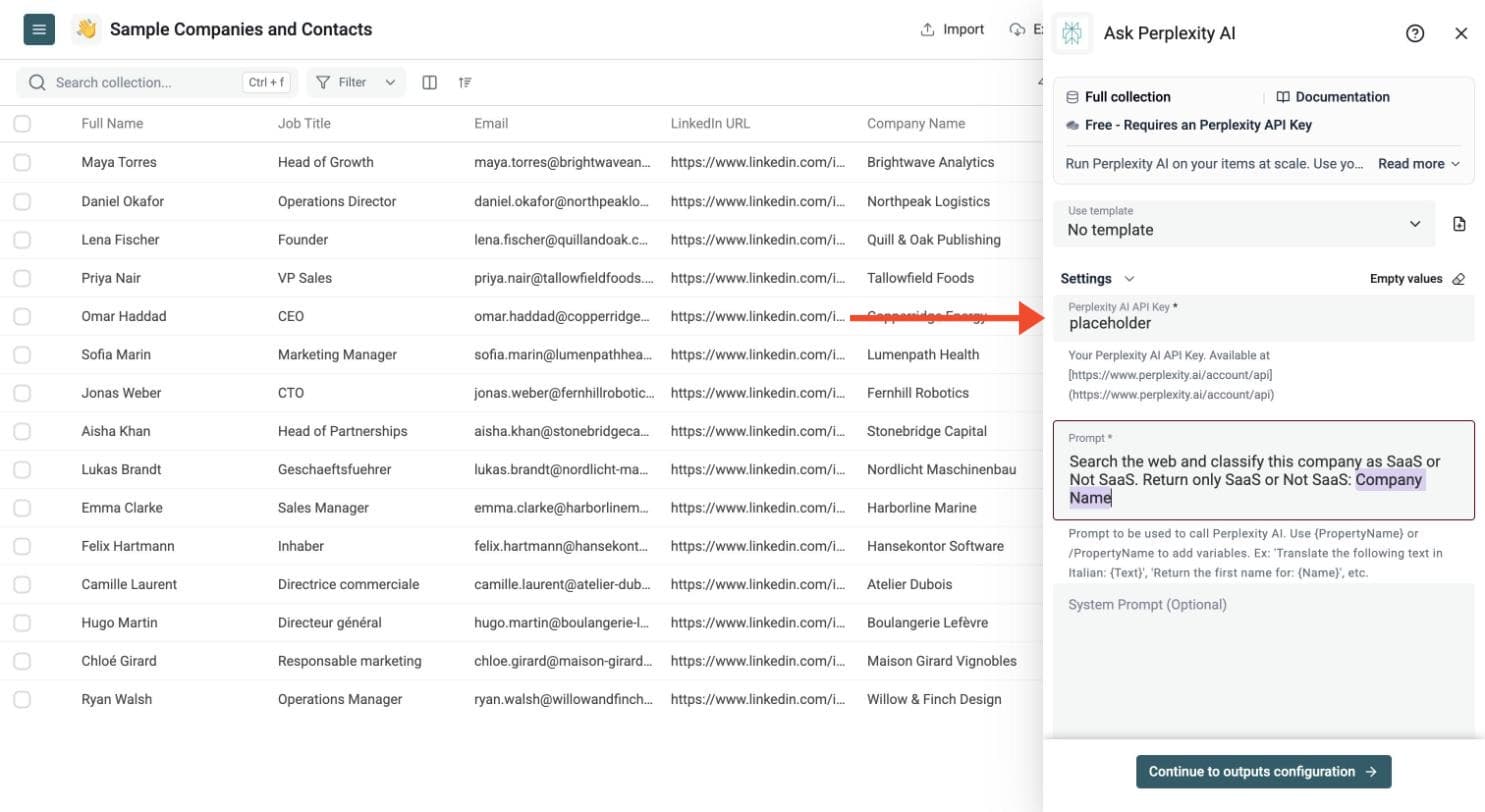The image size is (1485, 812).
Task: Collapse the Settings section
Action: (x=1097, y=279)
